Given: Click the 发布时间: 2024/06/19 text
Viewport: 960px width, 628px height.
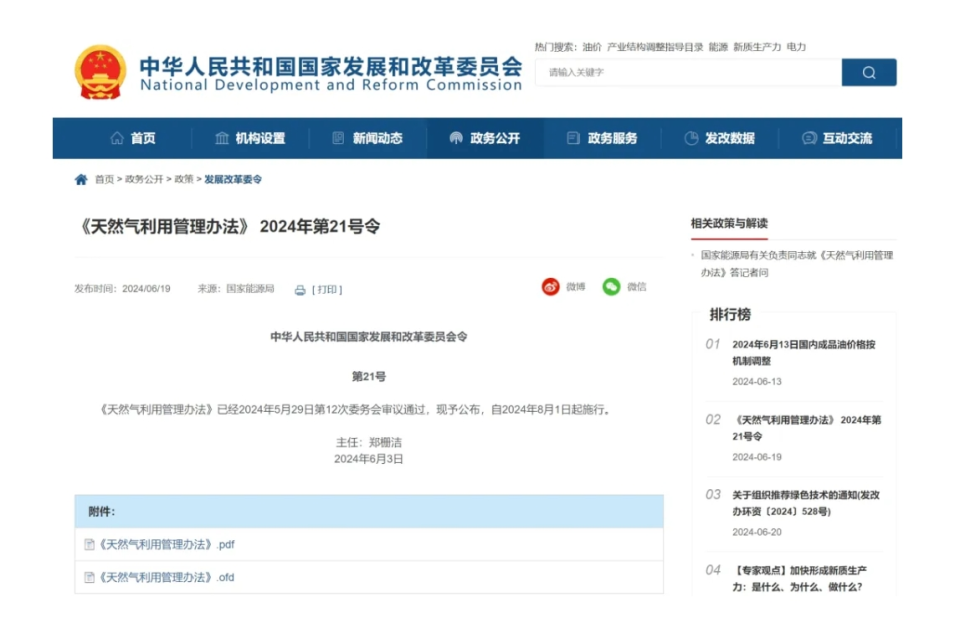Looking at the screenshot, I should pyautogui.click(x=122, y=289).
